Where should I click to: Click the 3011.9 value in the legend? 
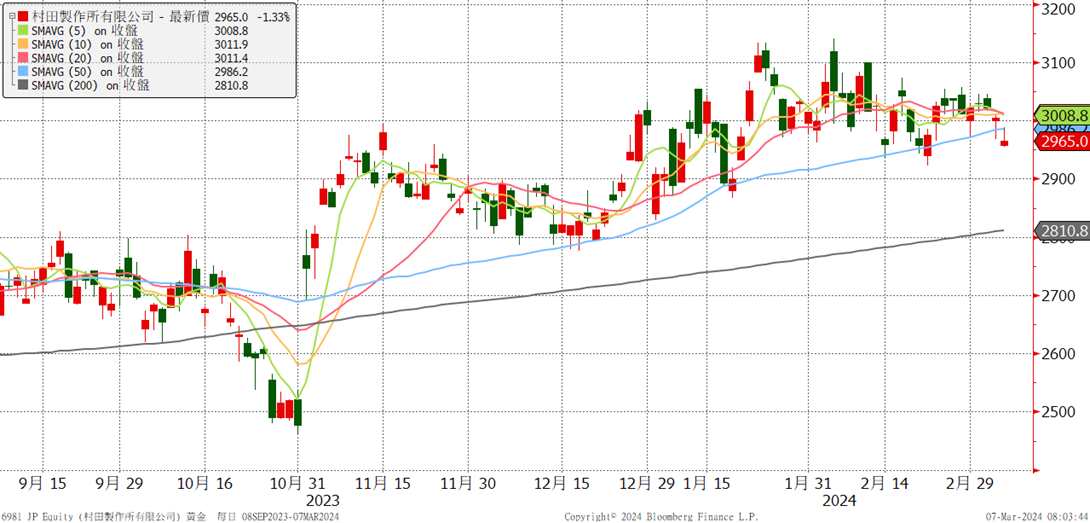click(231, 45)
